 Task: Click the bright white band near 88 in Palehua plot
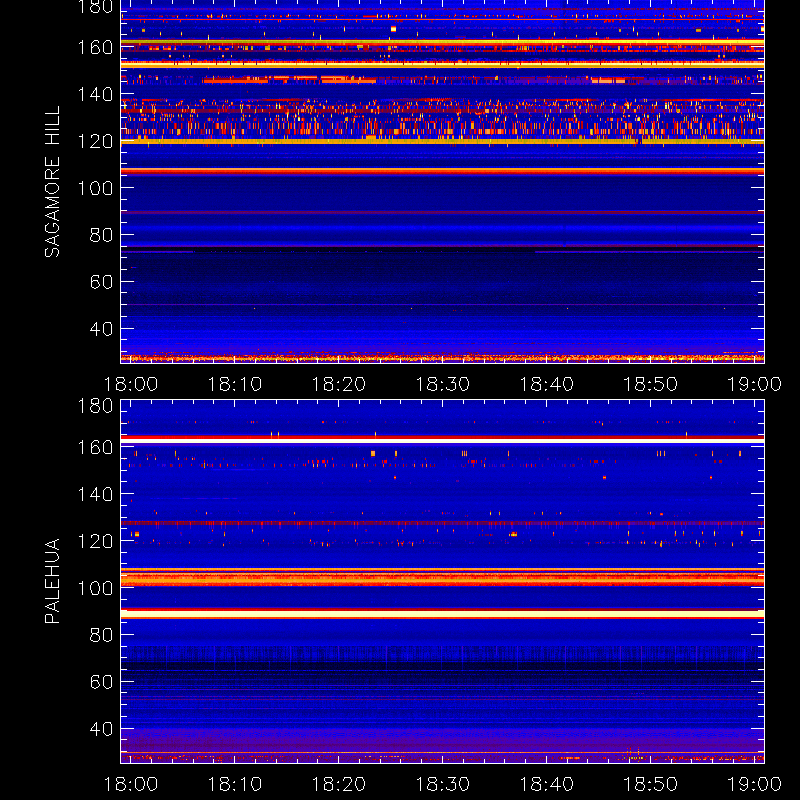pyautogui.click(x=442, y=615)
